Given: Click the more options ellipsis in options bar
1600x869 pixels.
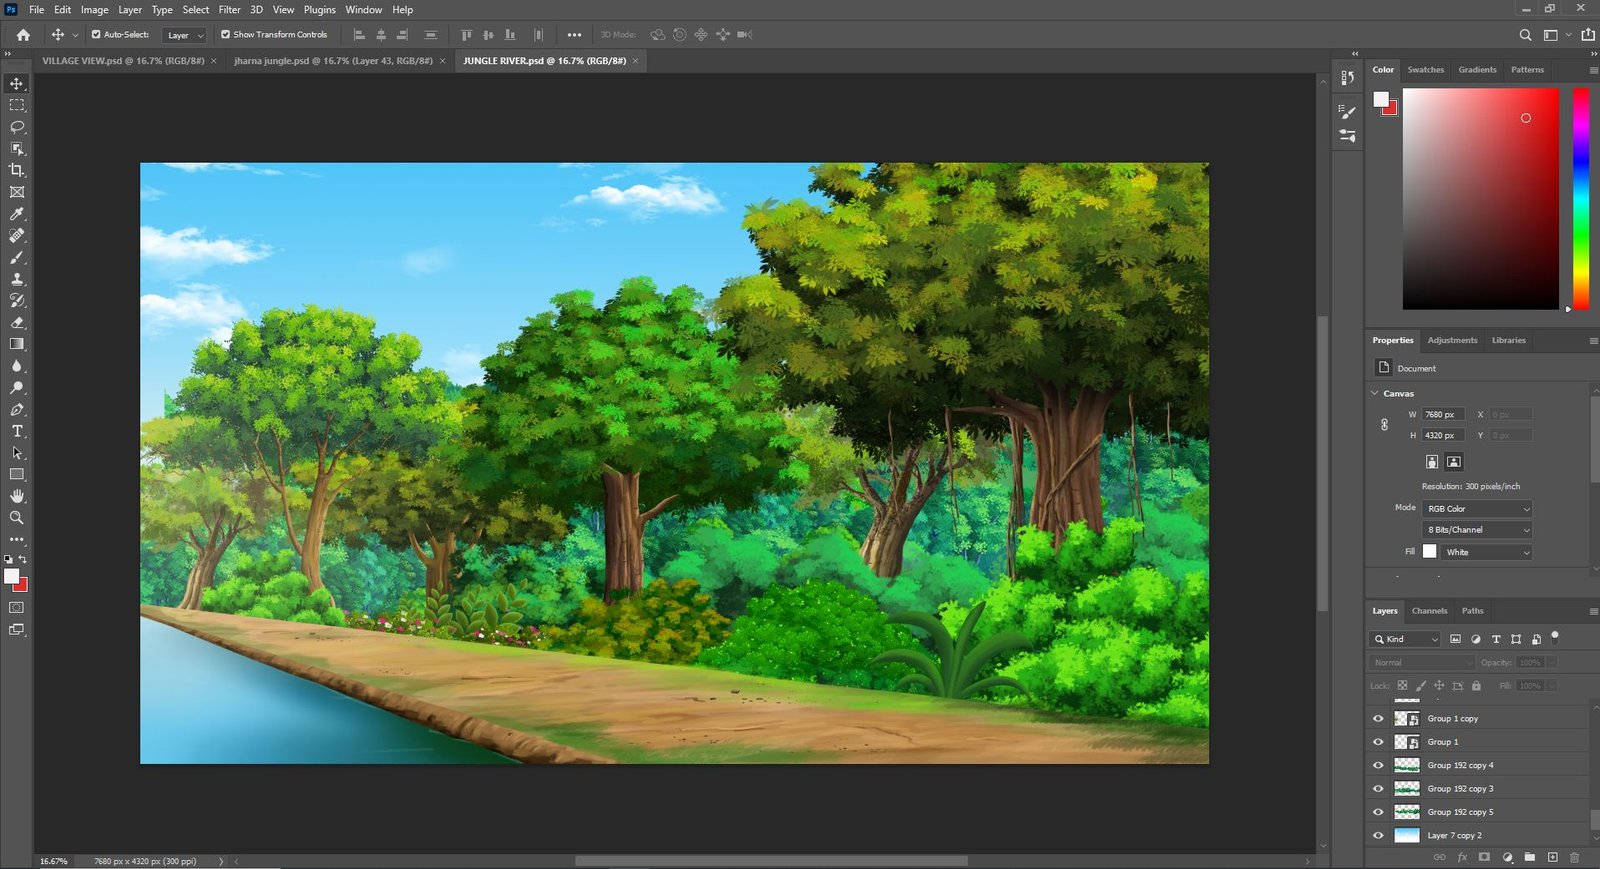Looking at the screenshot, I should [x=574, y=35].
